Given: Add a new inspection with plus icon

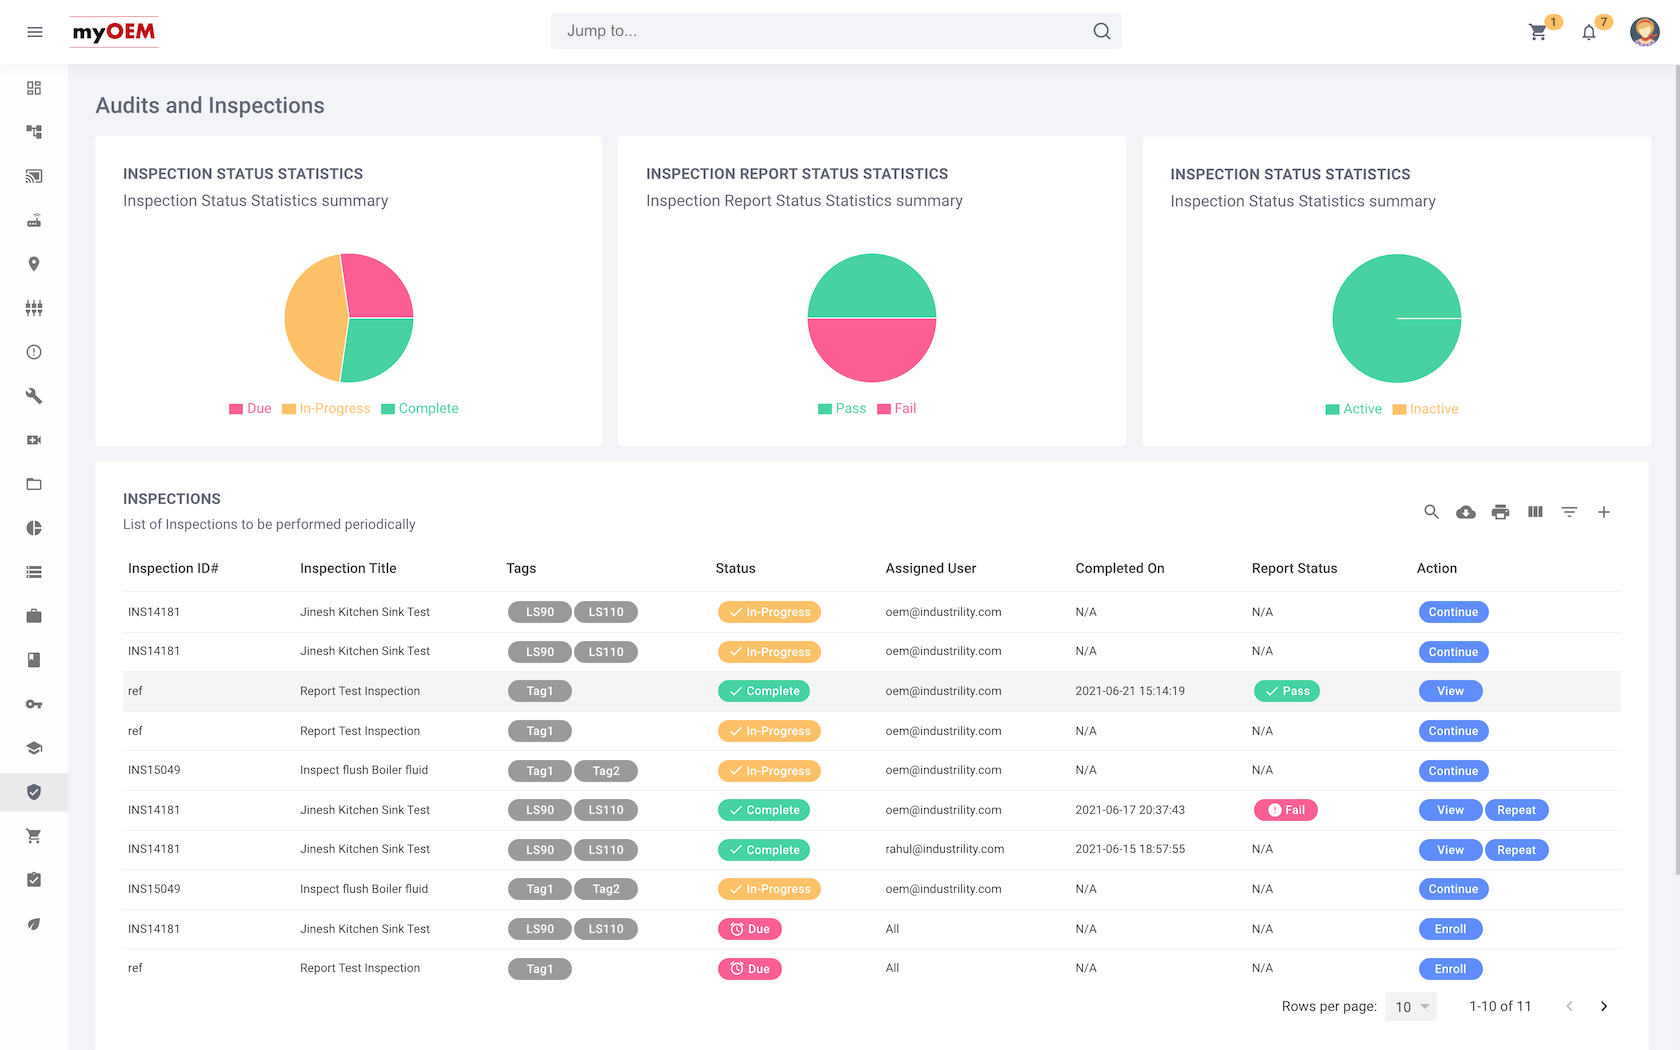Looking at the screenshot, I should pyautogui.click(x=1604, y=512).
